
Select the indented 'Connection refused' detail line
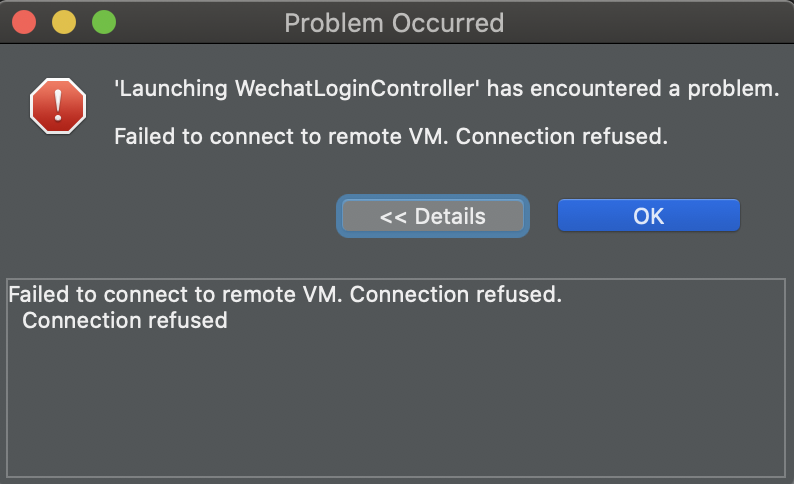click(125, 321)
